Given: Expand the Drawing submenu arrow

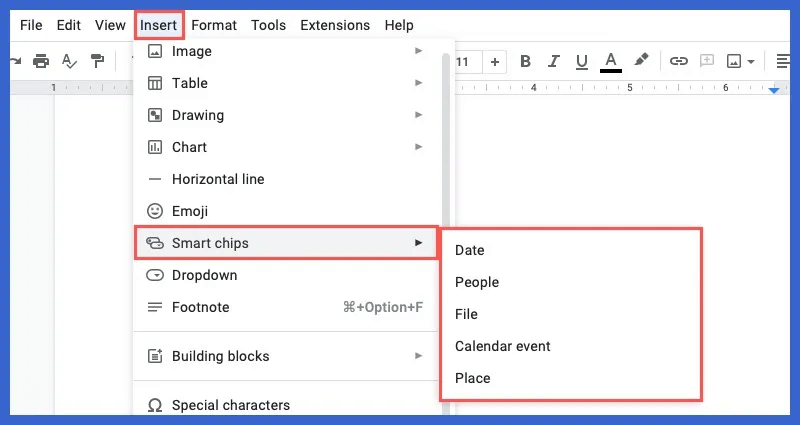Looking at the screenshot, I should [x=418, y=115].
